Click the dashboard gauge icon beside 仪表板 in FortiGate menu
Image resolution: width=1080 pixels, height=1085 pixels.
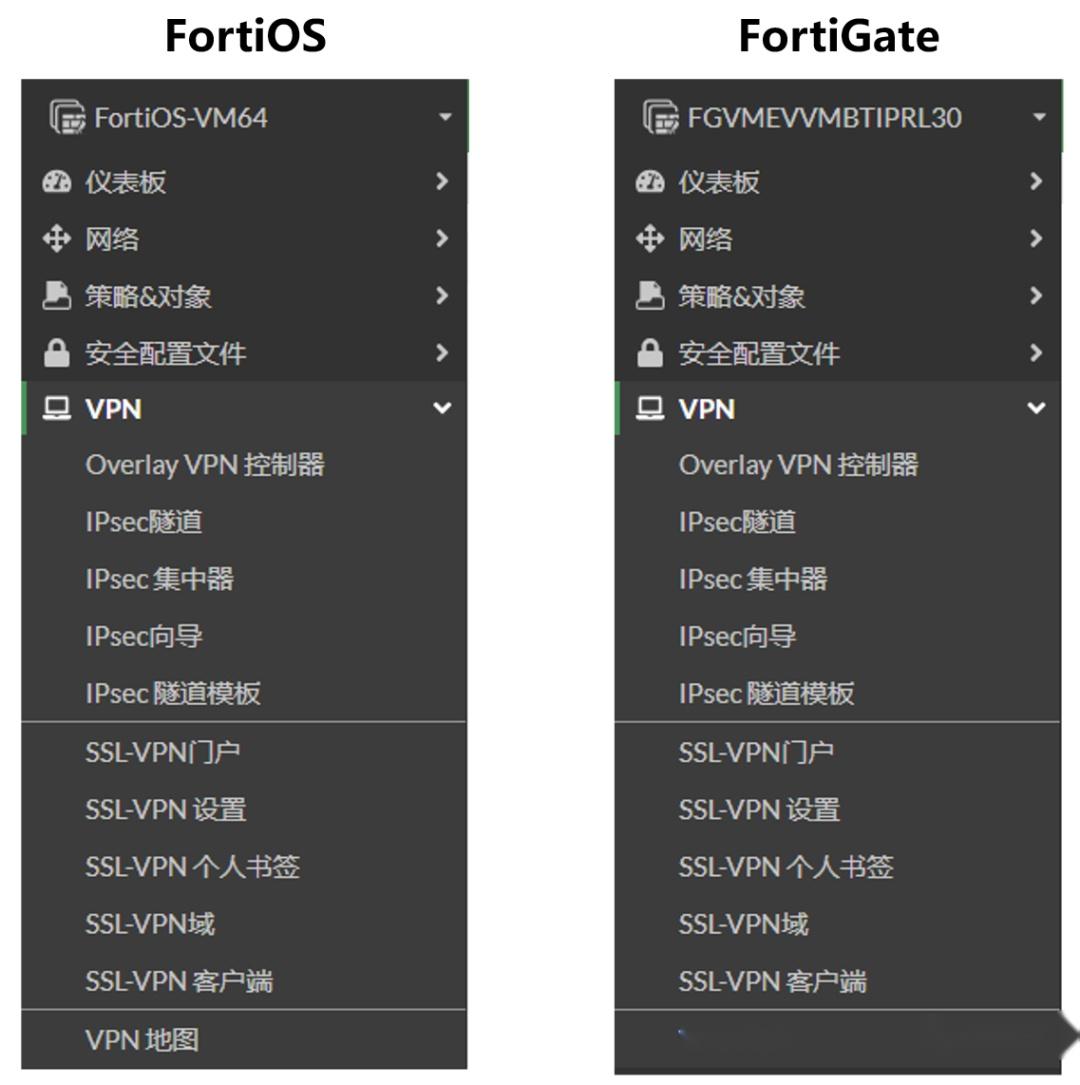[x=651, y=181]
